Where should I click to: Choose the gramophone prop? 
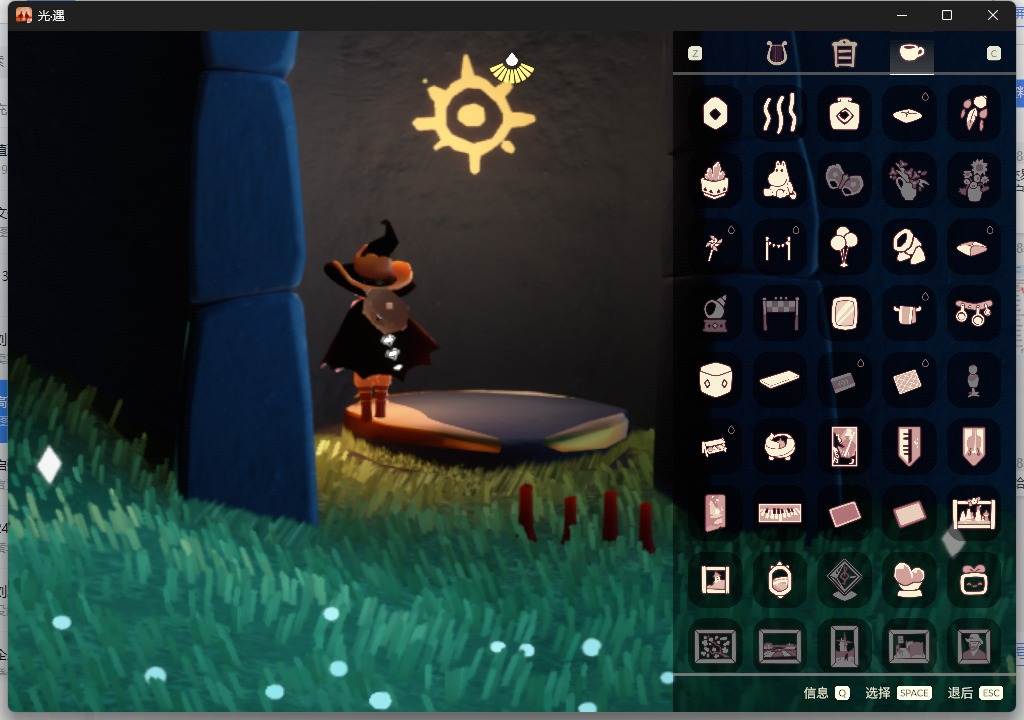pyautogui.click(x=715, y=314)
